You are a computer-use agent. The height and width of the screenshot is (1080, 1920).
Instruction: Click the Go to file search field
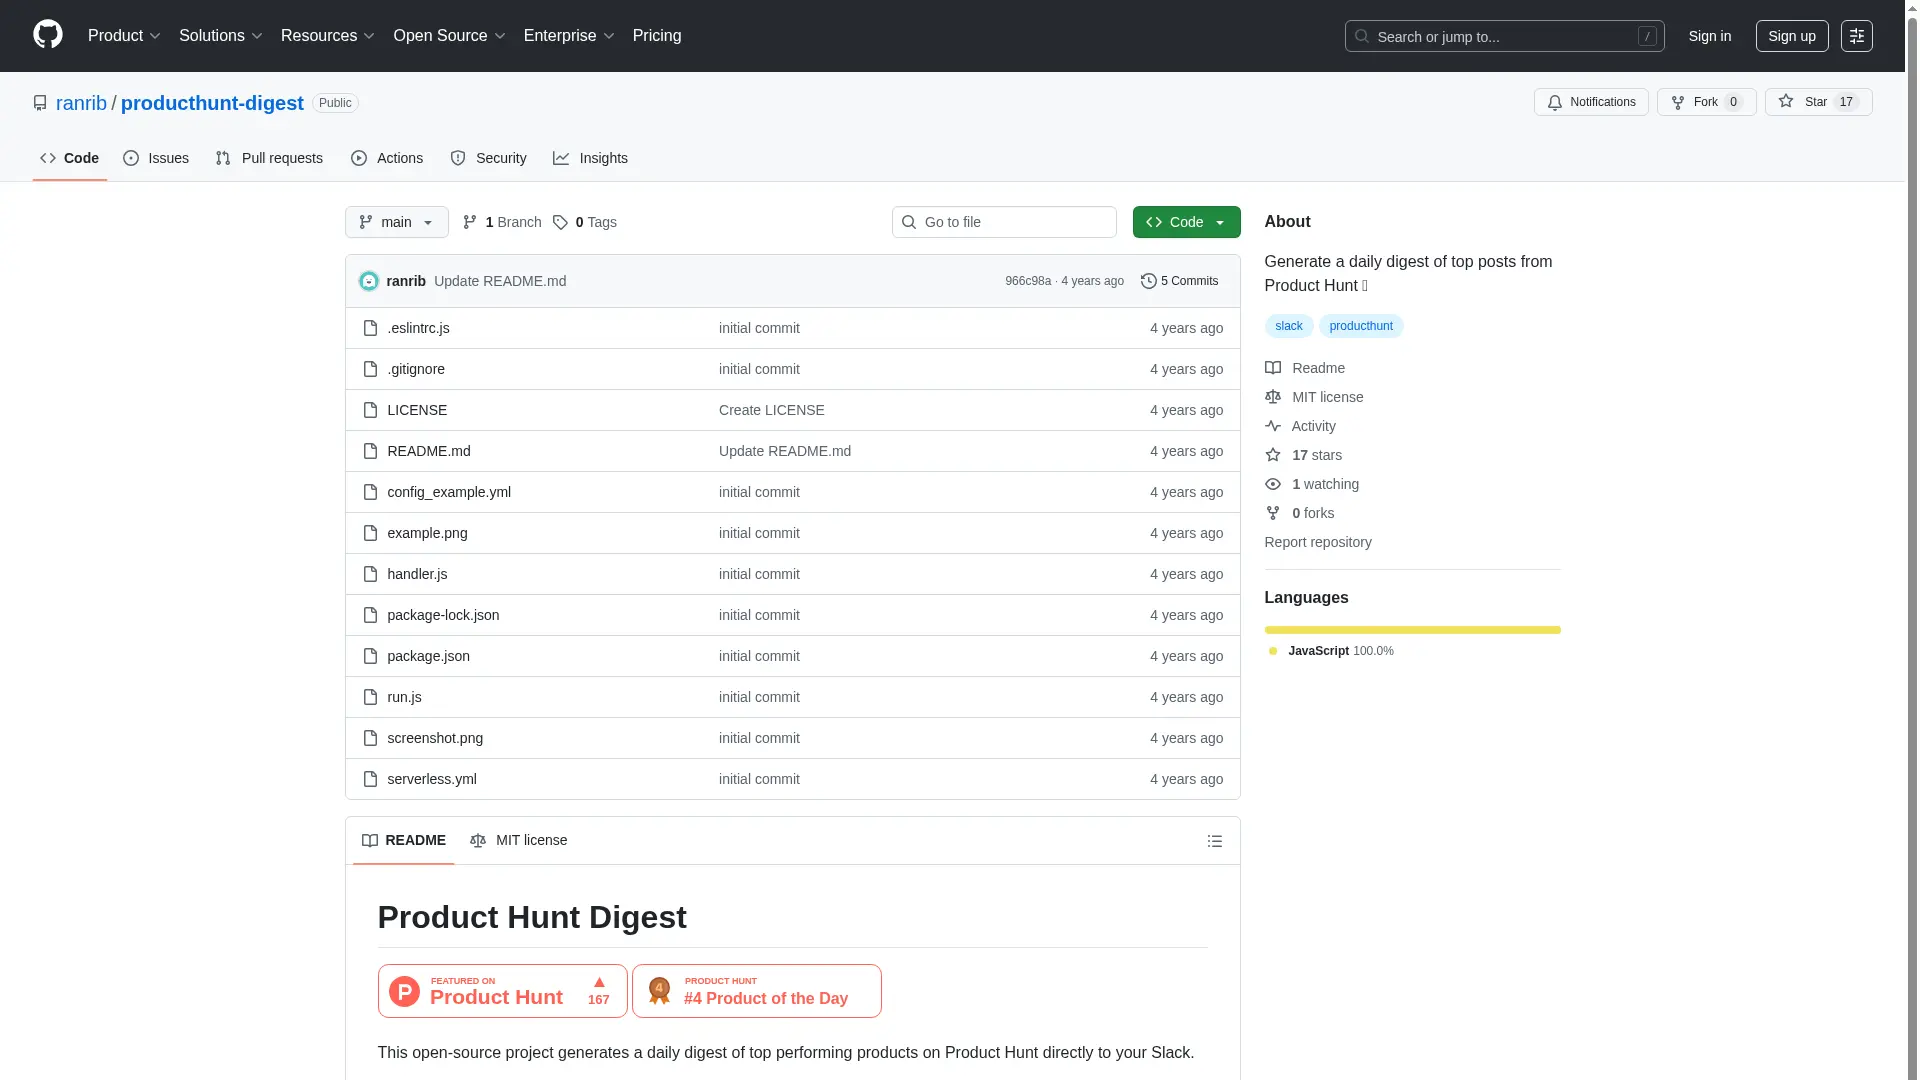[x=1004, y=222]
